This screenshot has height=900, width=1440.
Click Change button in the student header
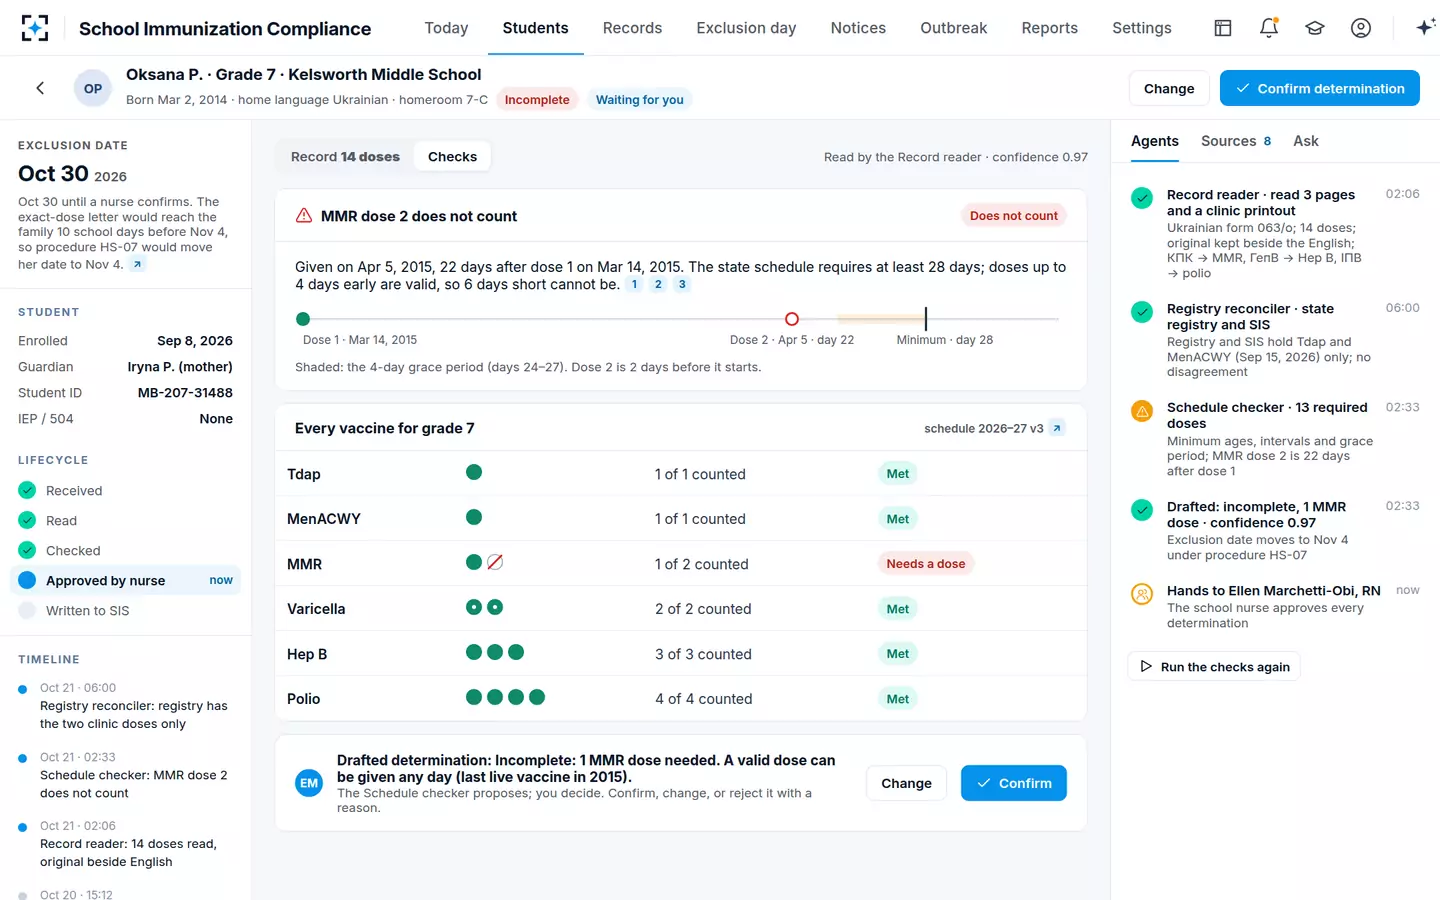pyautogui.click(x=1169, y=88)
